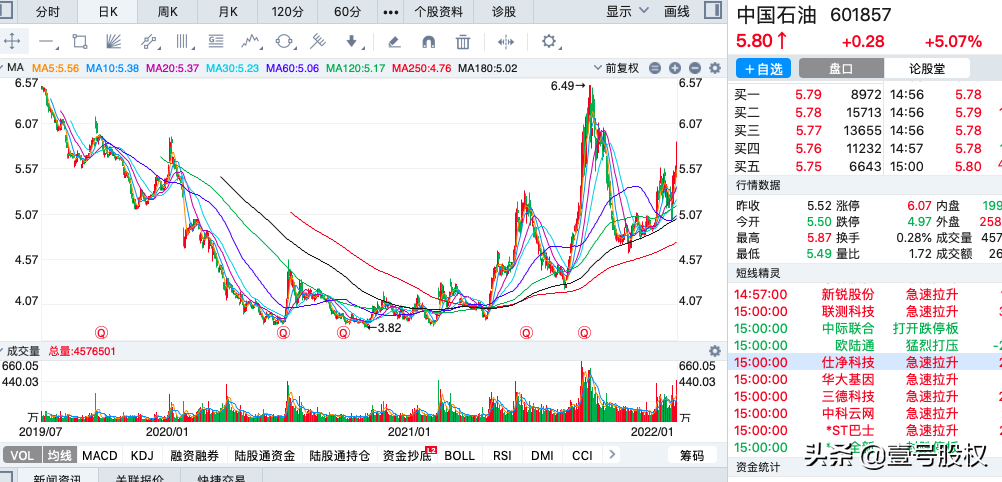
Task: Switch to the 分时 intraday tab
Action: click(x=47, y=12)
